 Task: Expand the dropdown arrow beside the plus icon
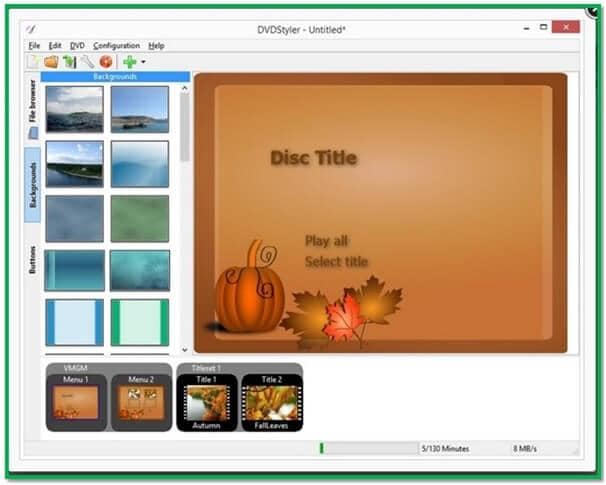pyautogui.click(x=143, y=62)
